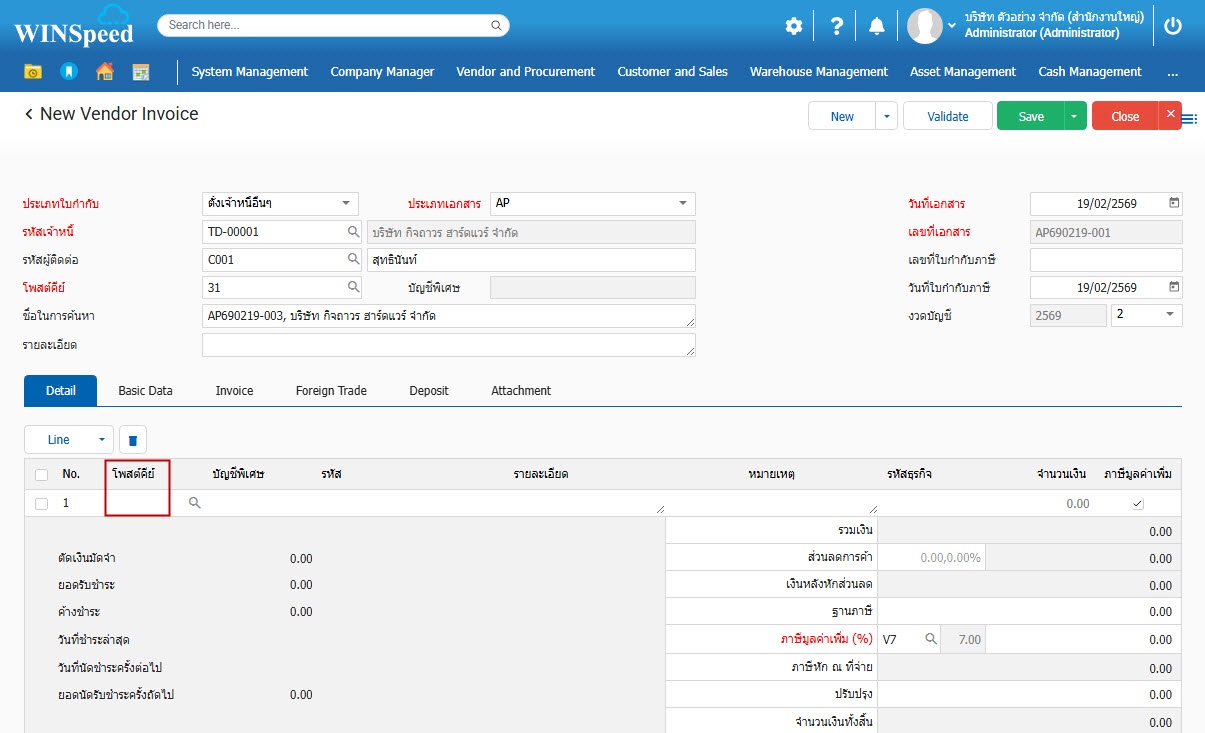The width and height of the screenshot is (1205, 733).
Task: Click the power logout icon
Action: click(1173, 26)
